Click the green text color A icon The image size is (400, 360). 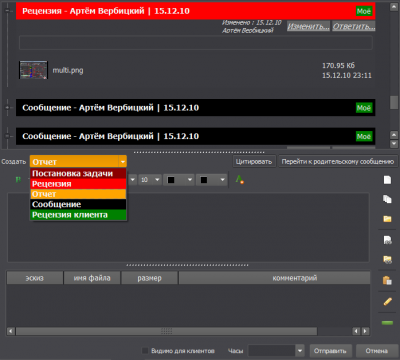[239, 180]
